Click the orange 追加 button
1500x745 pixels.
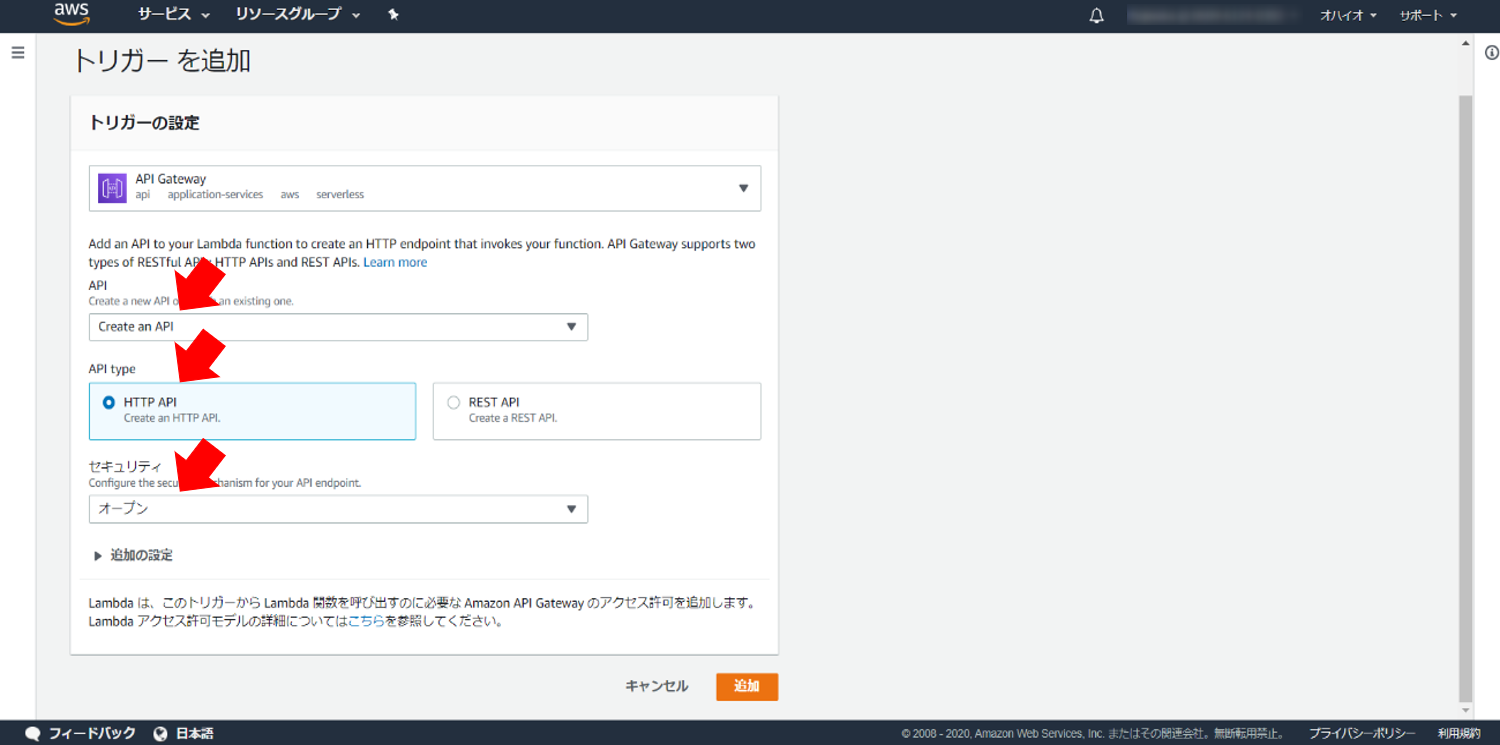[x=747, y=686]
